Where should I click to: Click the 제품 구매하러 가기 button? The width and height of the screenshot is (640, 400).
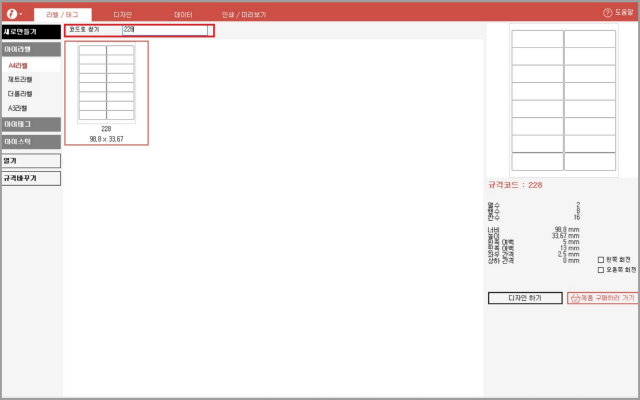tap(602, 298)
